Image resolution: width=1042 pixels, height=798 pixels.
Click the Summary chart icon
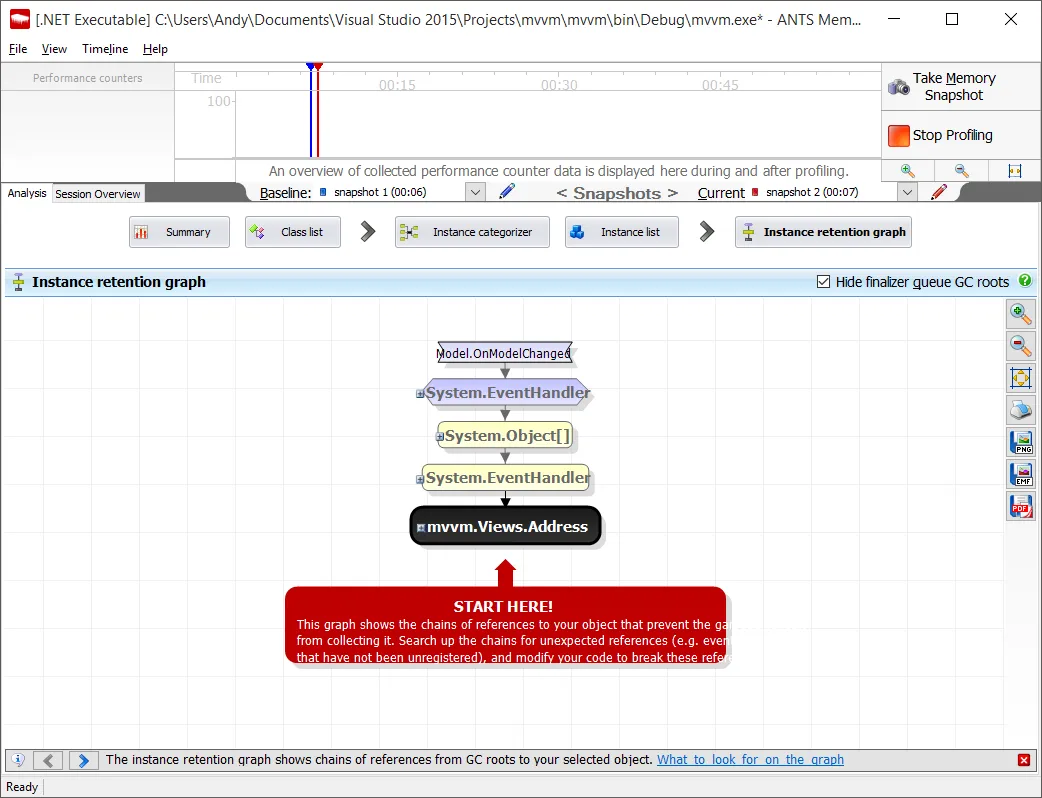(141, 232)
